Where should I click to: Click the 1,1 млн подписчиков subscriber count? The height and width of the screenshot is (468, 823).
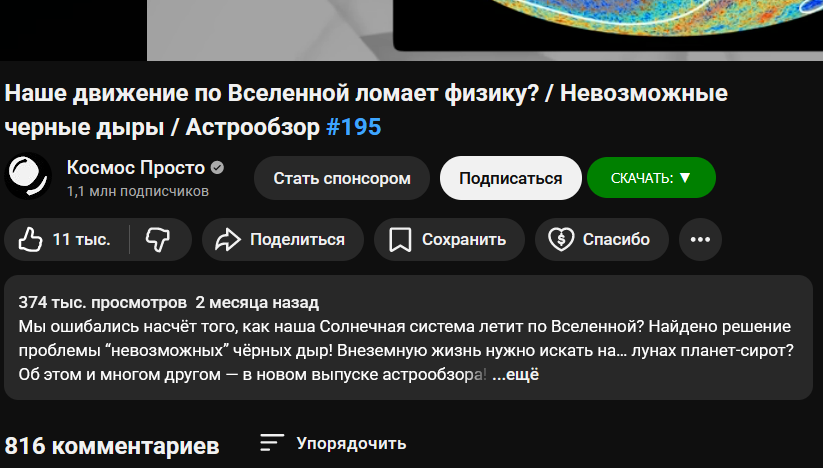coord(137,190)
